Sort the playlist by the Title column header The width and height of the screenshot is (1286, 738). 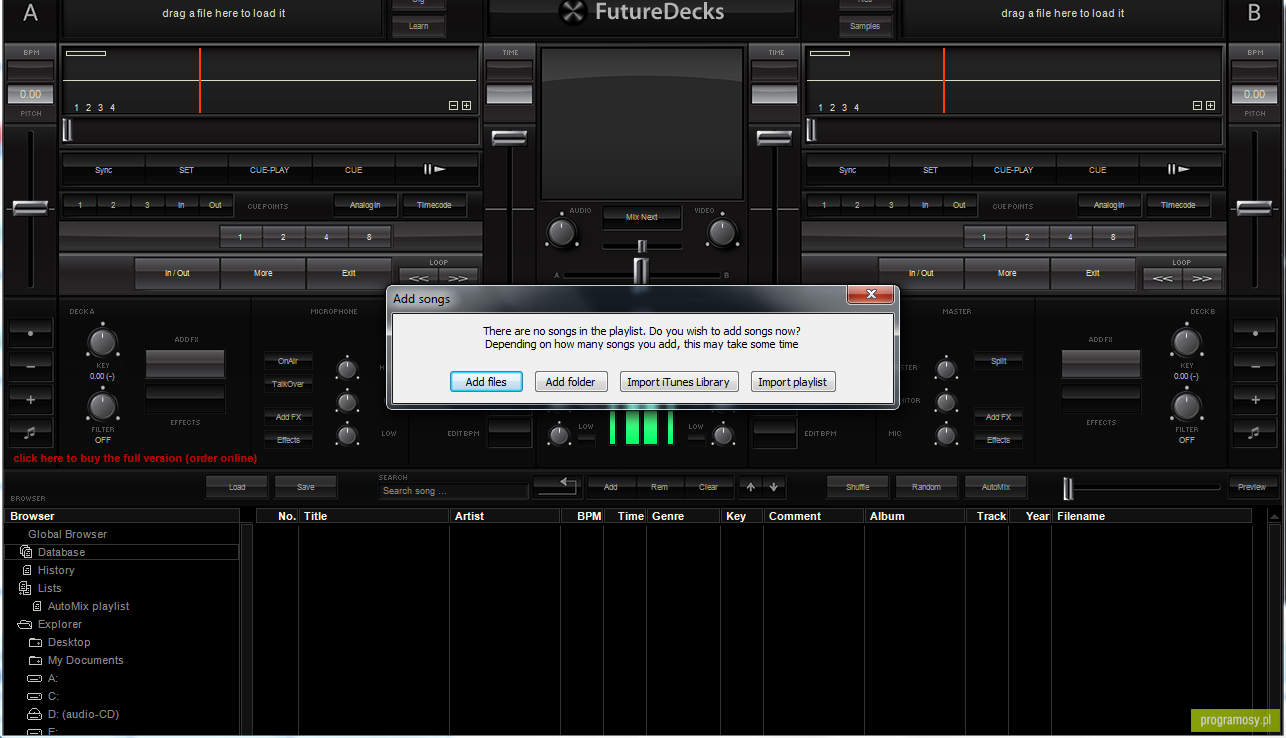374,516
